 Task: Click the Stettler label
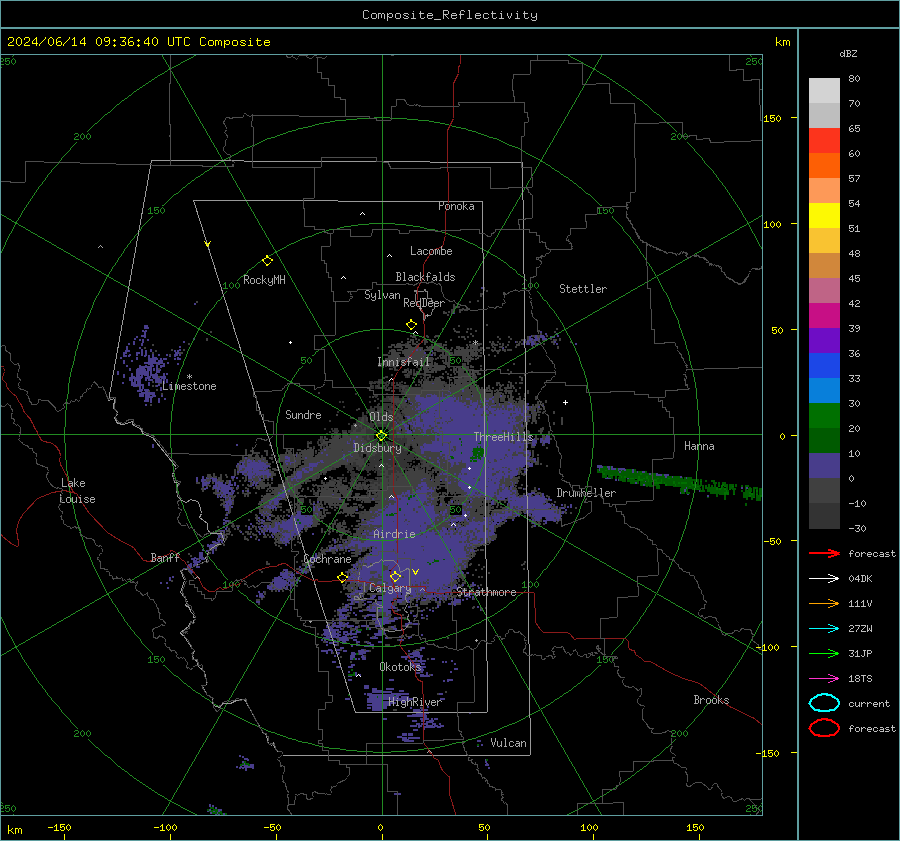[x=583, y=289]
